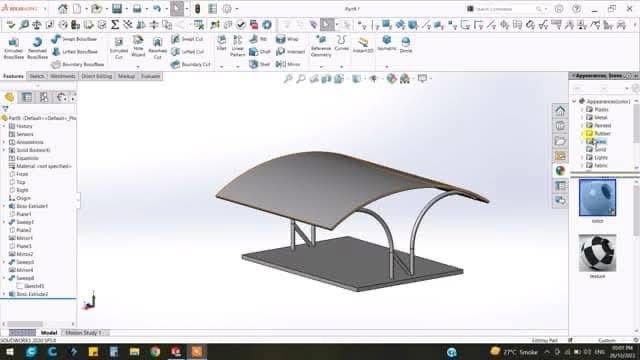
Task: Open the PropertyManager tab icon
Action: (27, 97)
